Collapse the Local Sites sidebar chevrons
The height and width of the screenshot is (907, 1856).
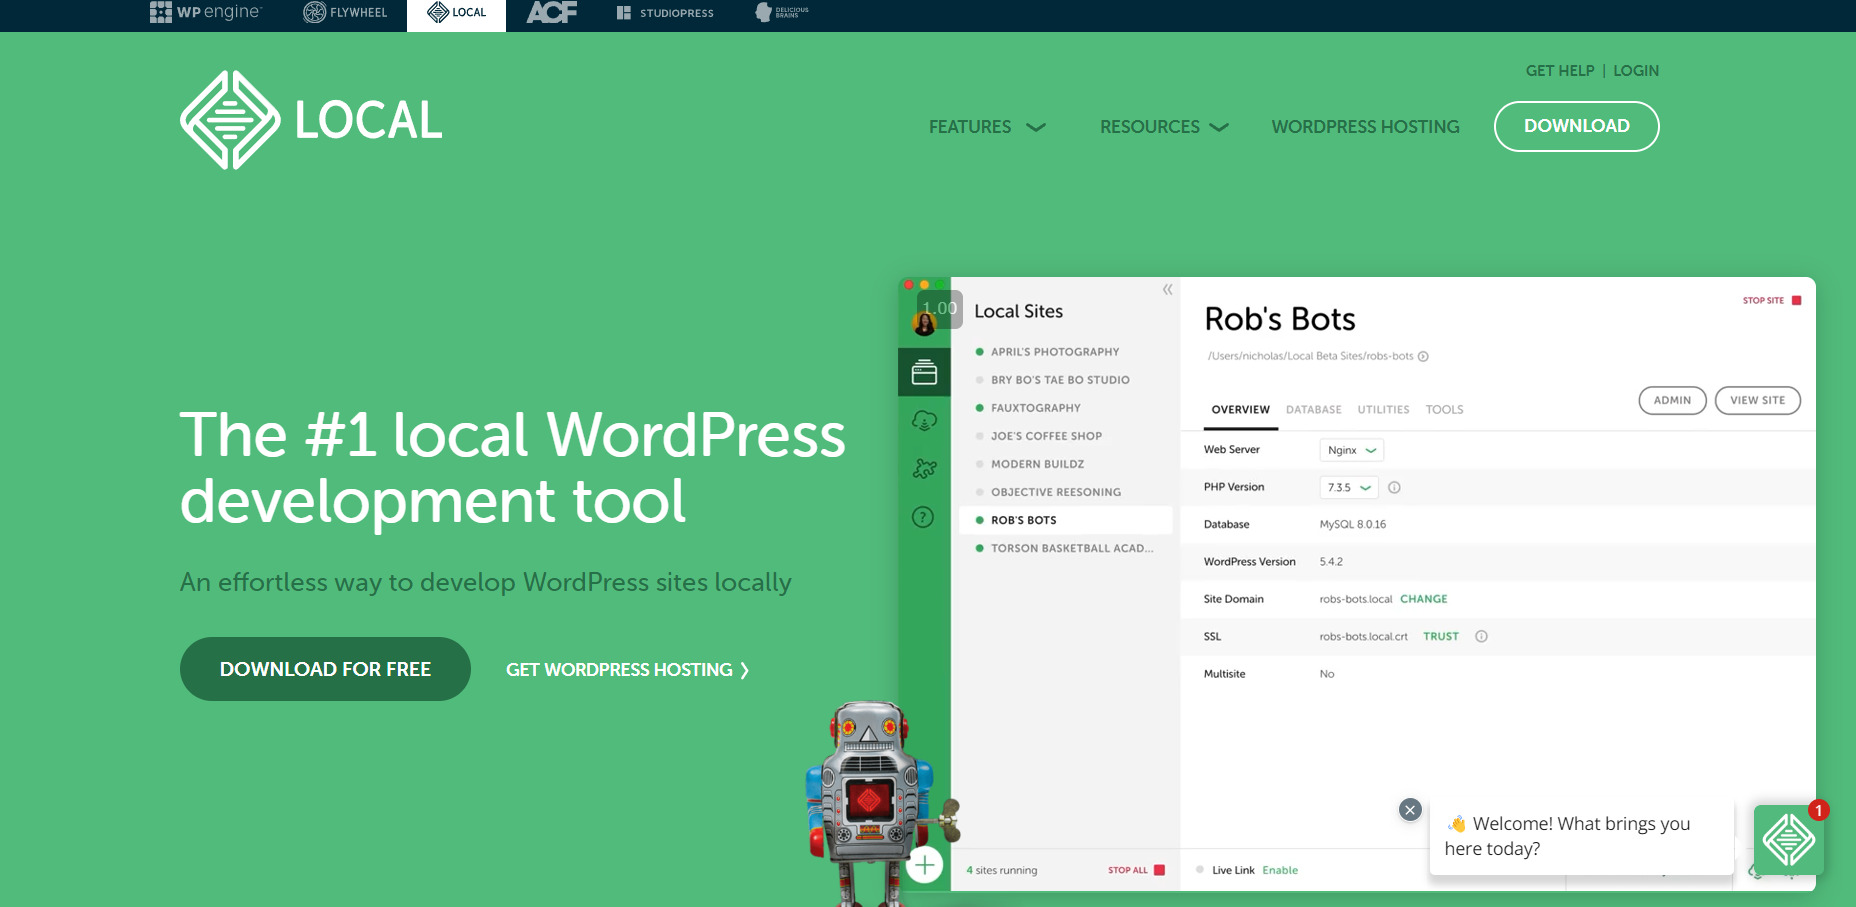point(1167,290)
